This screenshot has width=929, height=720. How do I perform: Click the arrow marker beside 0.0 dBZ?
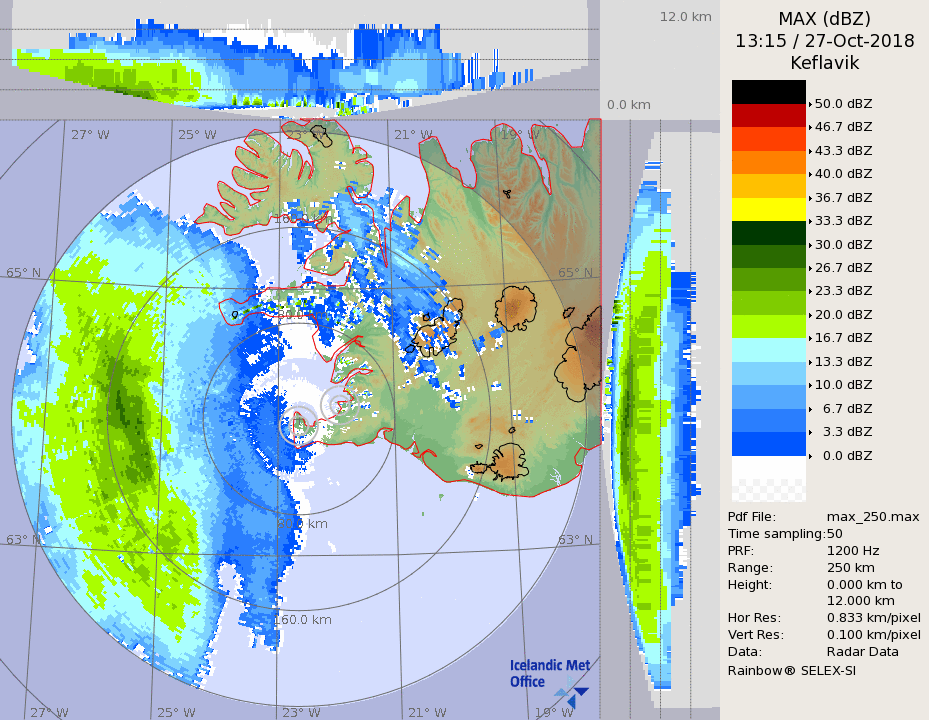tap(810, 455)
